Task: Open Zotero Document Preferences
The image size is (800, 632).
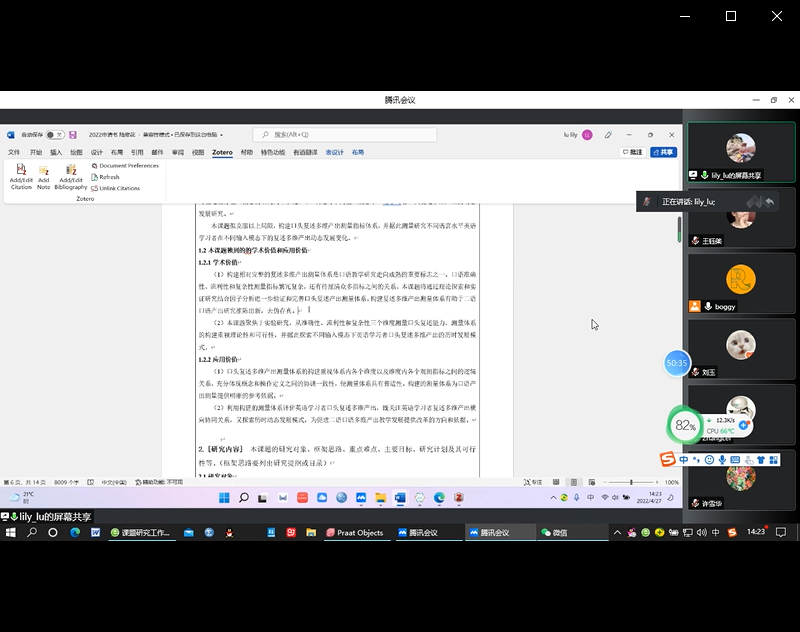Action: 124,165
